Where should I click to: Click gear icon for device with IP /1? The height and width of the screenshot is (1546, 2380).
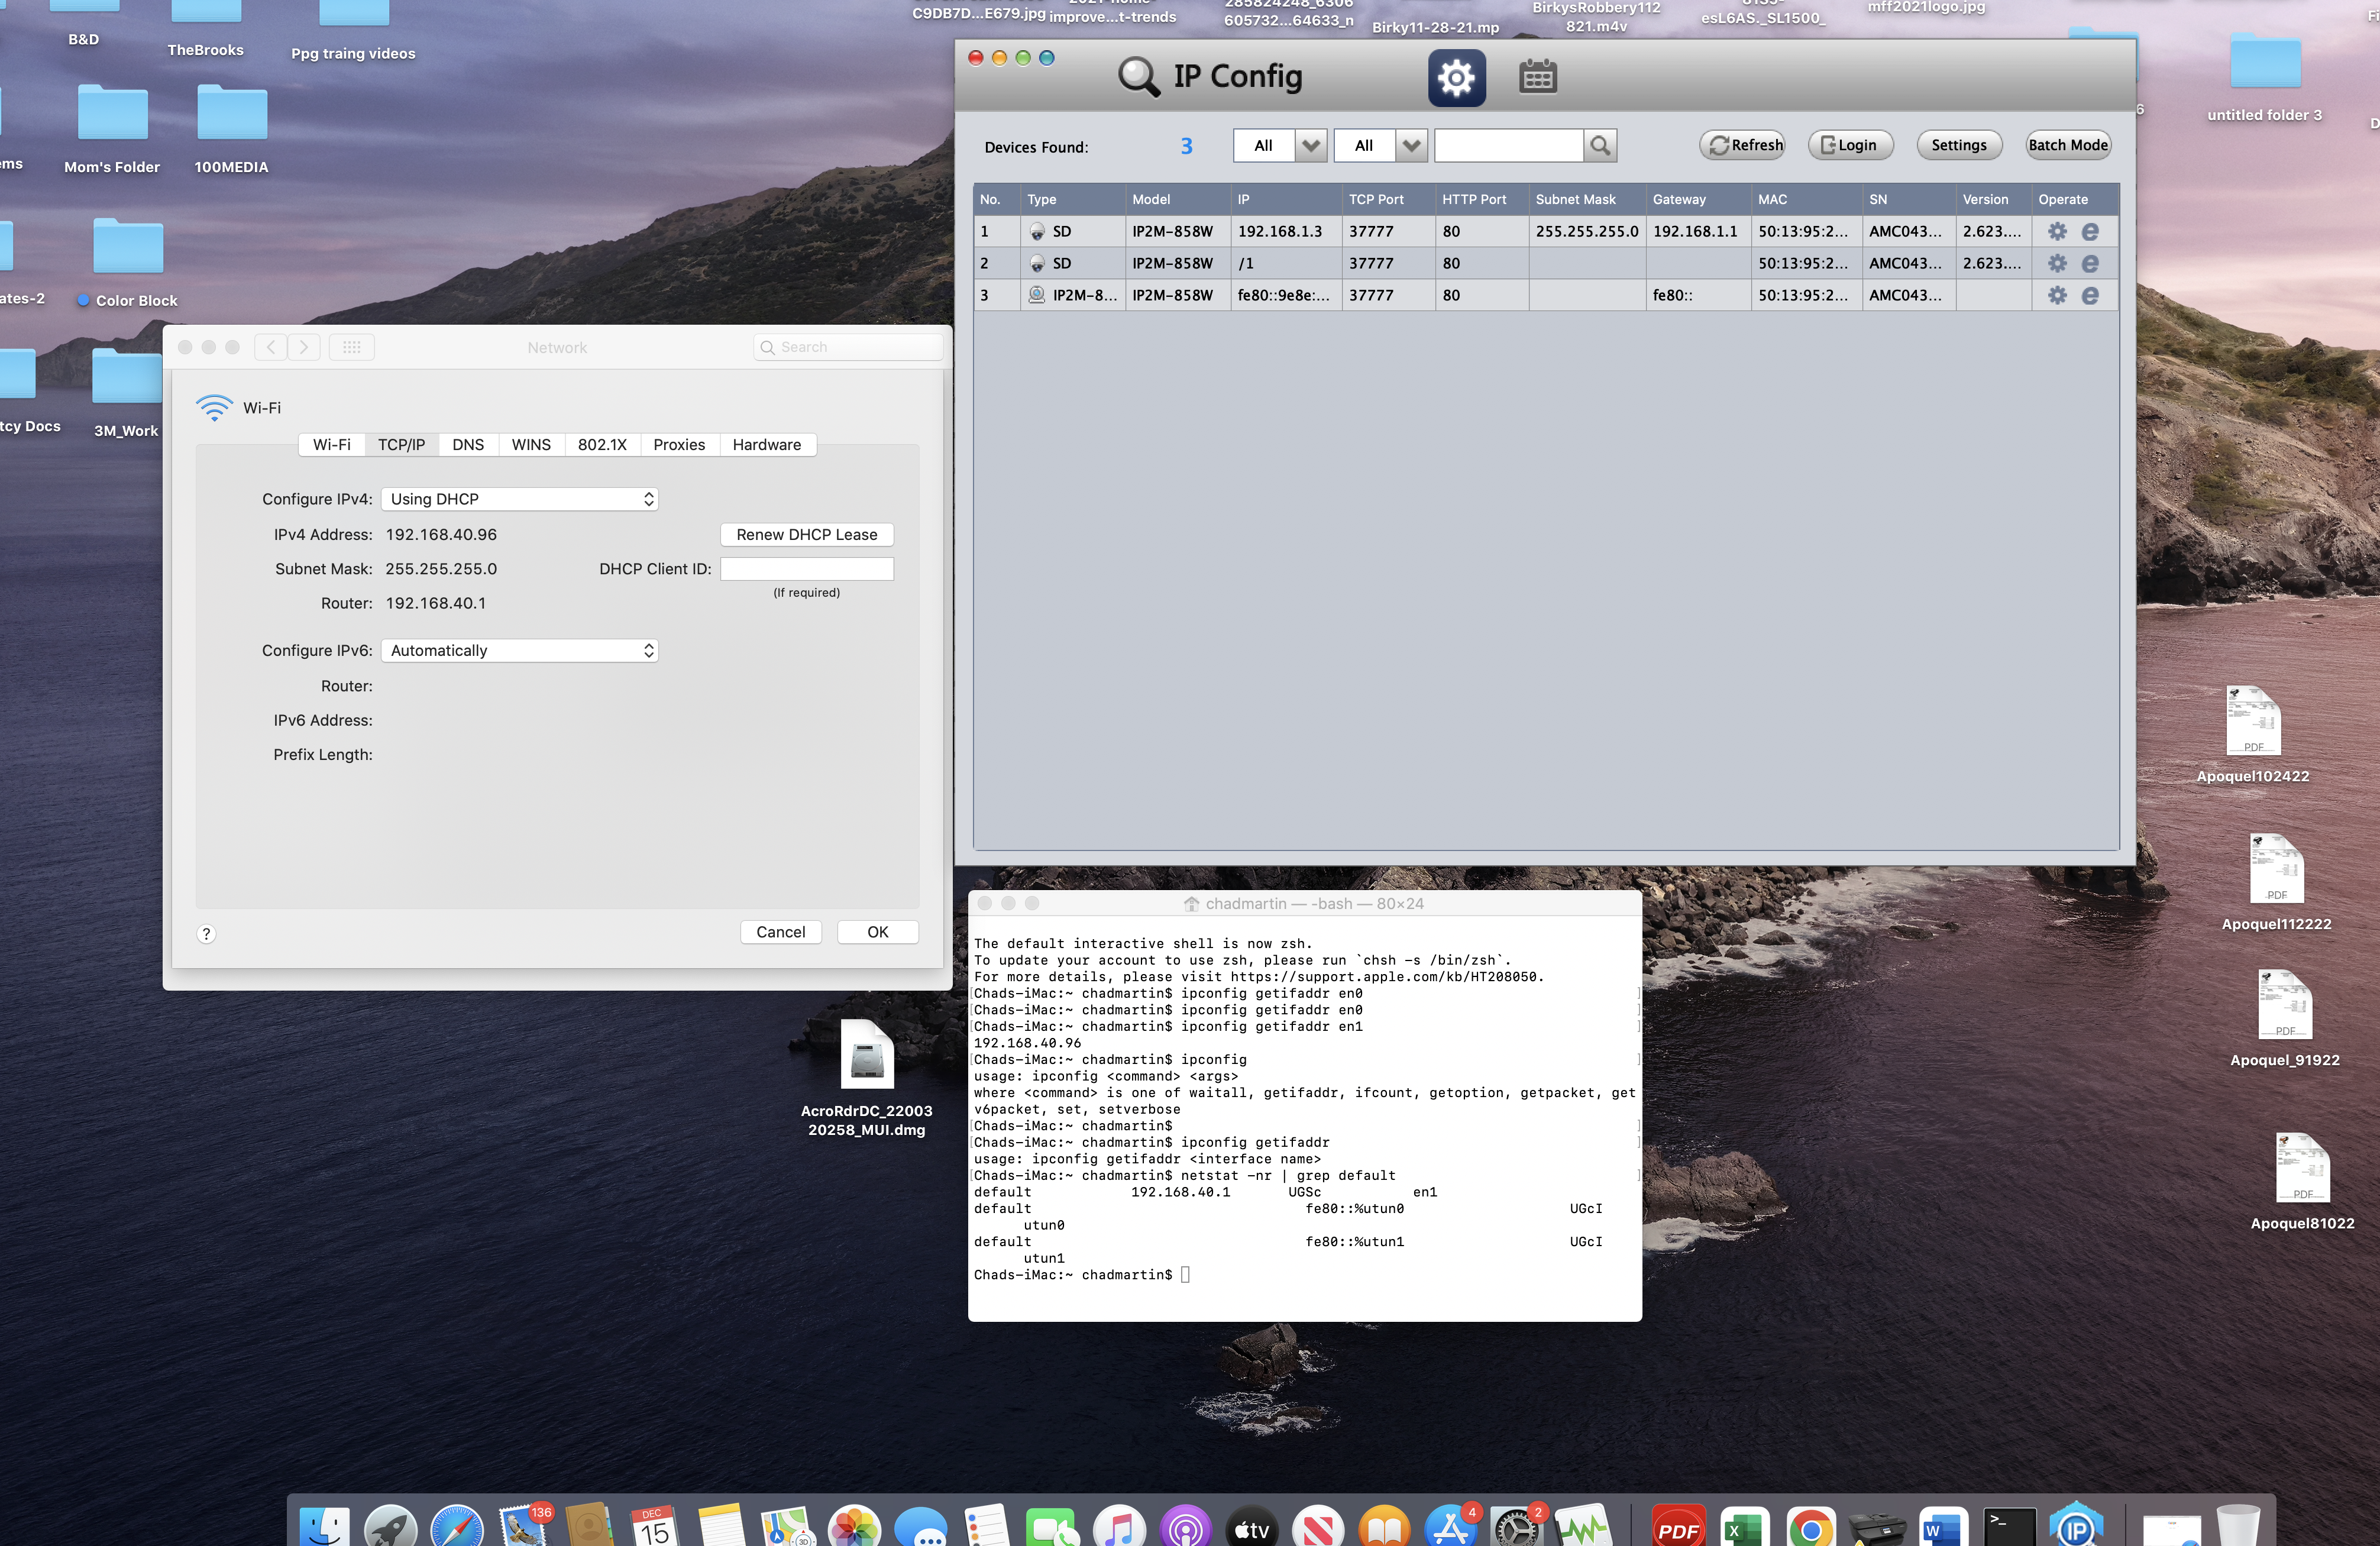click(x=2057, y=263)
